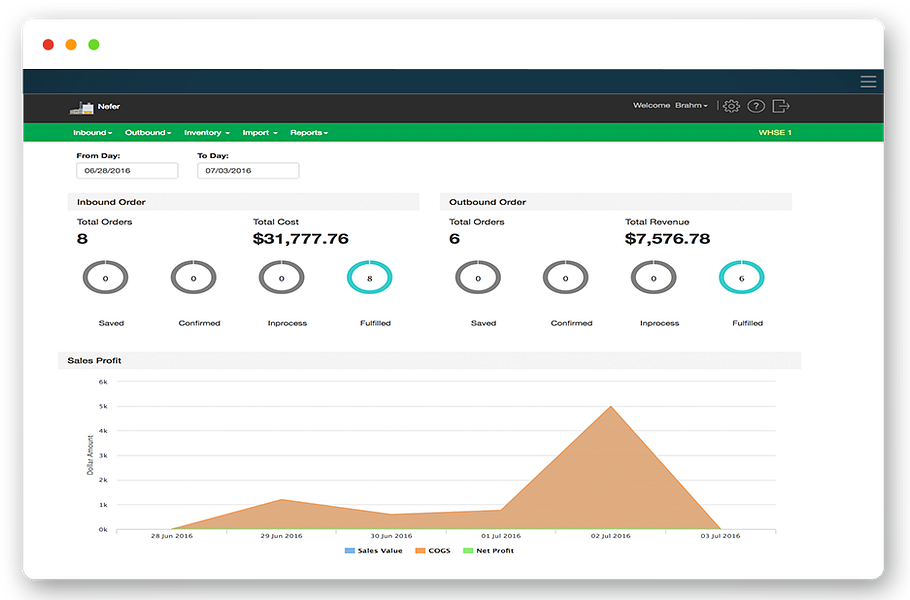
Task: Open the hamburger menu icon
Action: coord(868,82)
